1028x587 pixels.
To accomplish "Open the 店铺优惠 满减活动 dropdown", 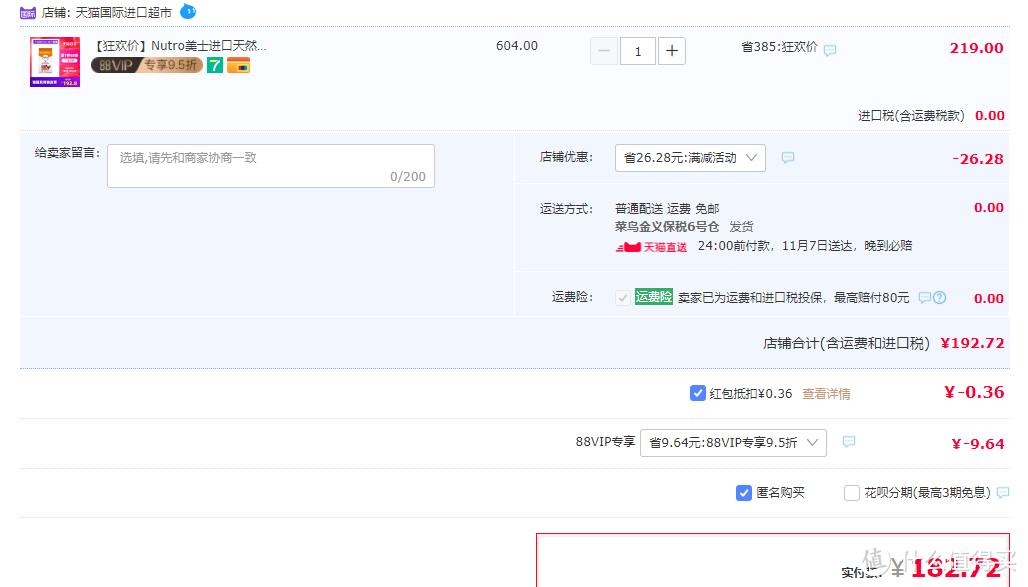I will [690, 158].
